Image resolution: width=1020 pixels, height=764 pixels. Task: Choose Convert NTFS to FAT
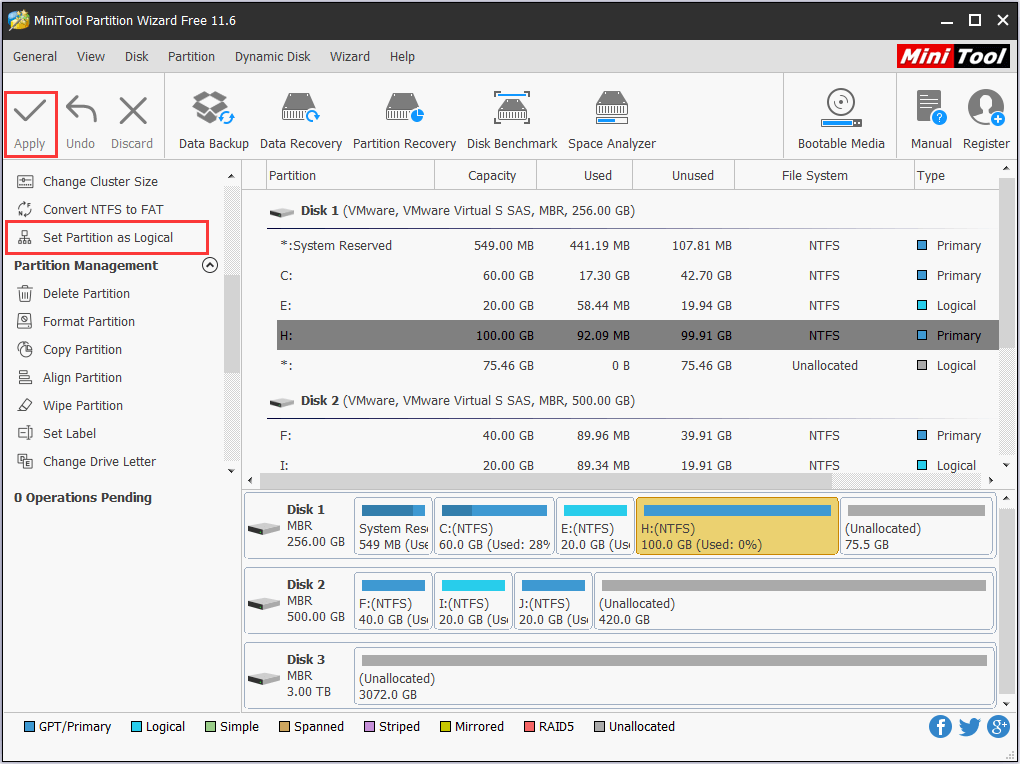(x=103, y=210)
